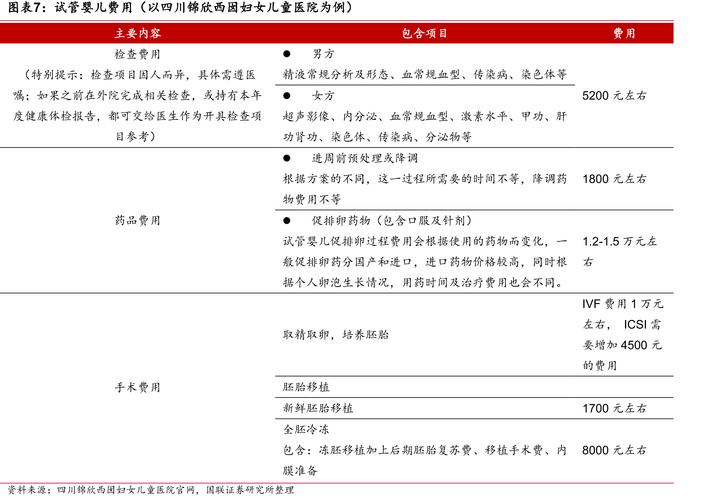Screen dimensions: 723x500
Task: Click the line starting with '包含：冻胚移植'
Action: click(425, 450)
